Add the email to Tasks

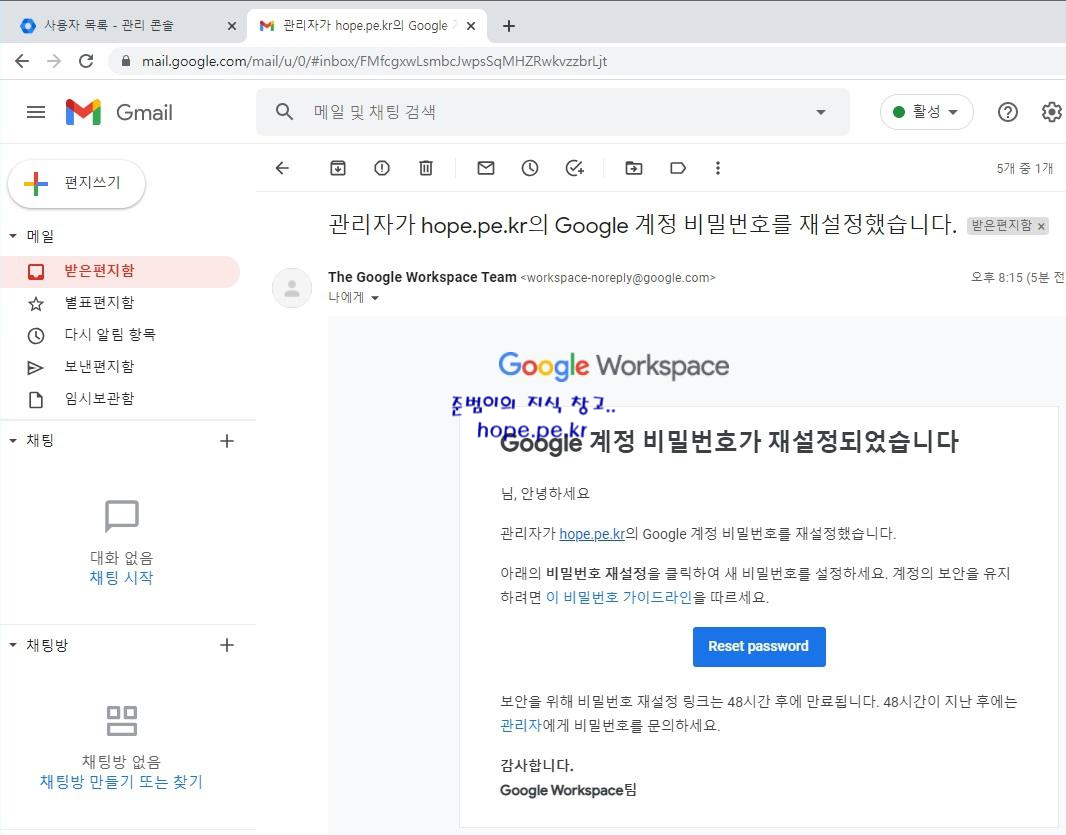[574, 168]
